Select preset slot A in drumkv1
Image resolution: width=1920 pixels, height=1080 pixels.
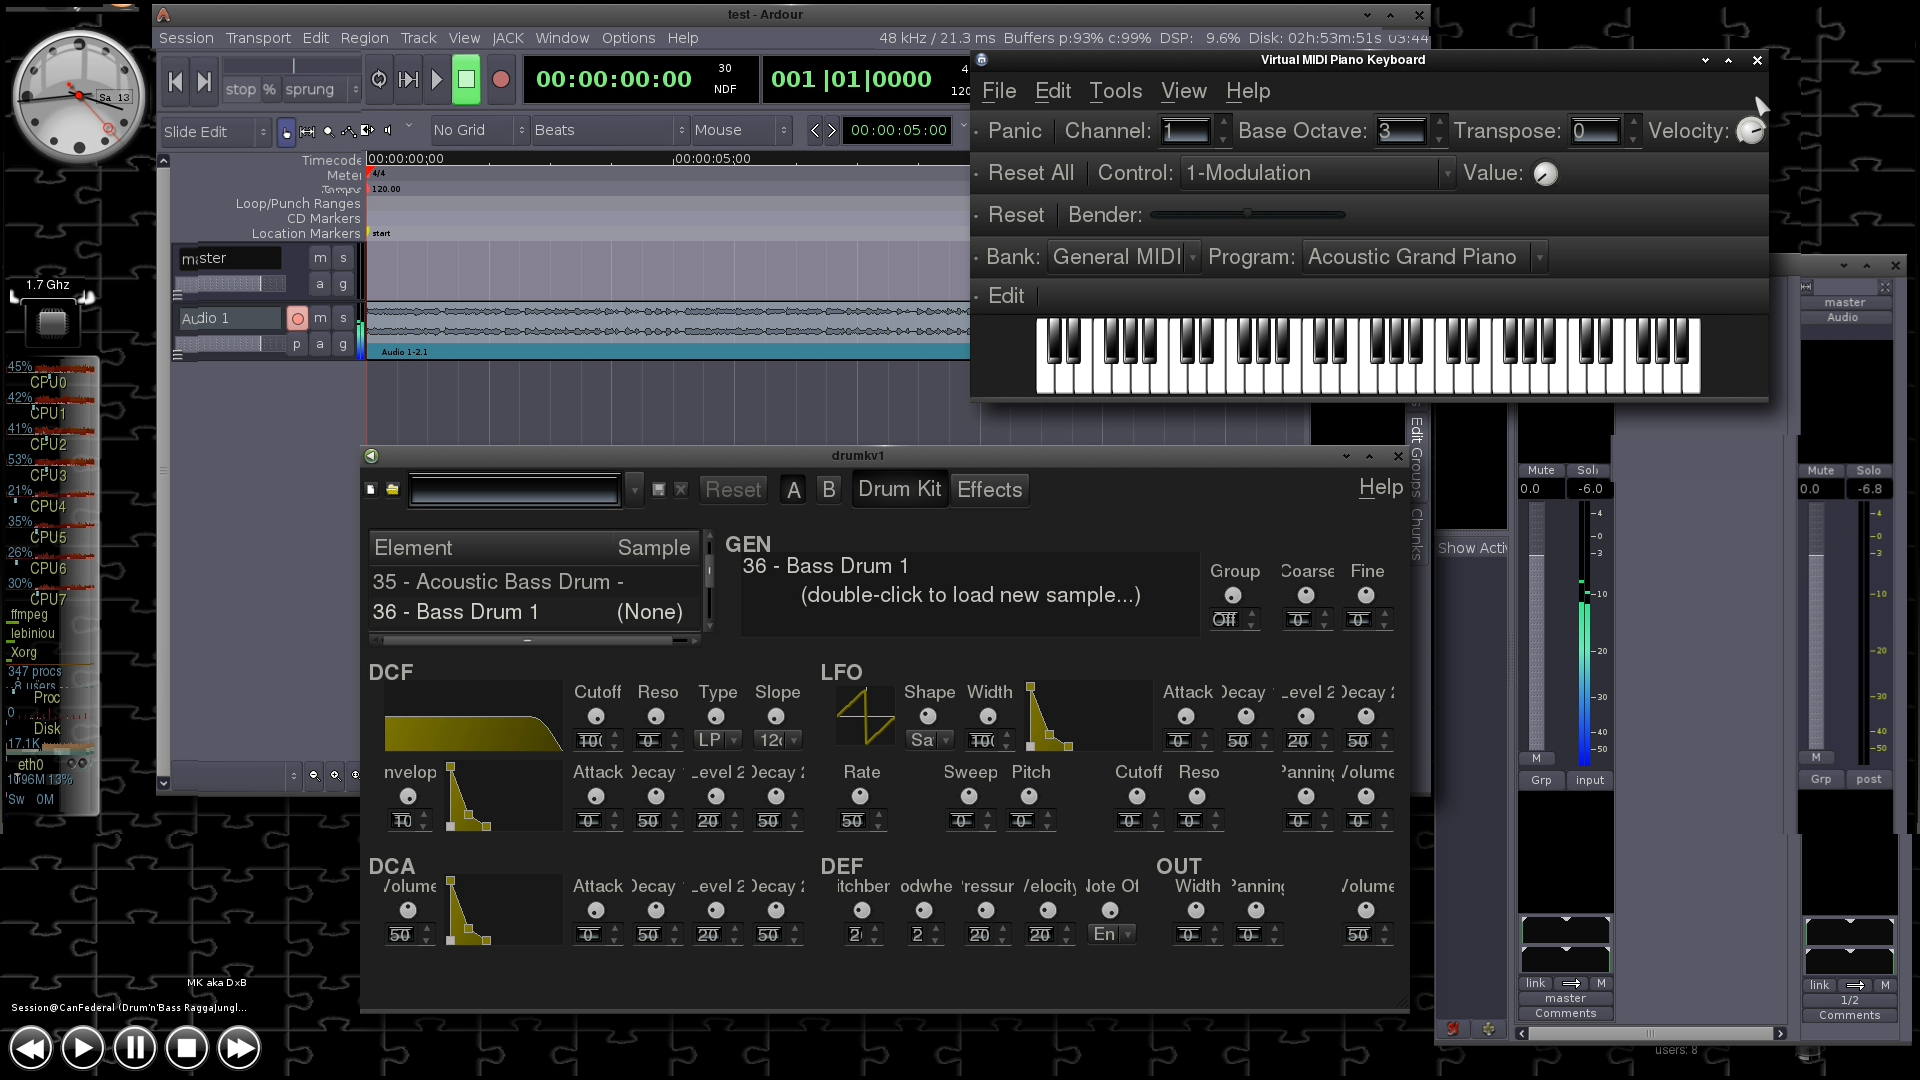click(x=794, y=490)
